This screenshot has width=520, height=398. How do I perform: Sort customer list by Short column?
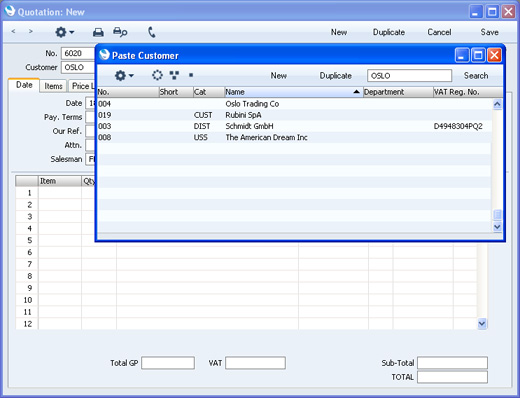[176, 92]
